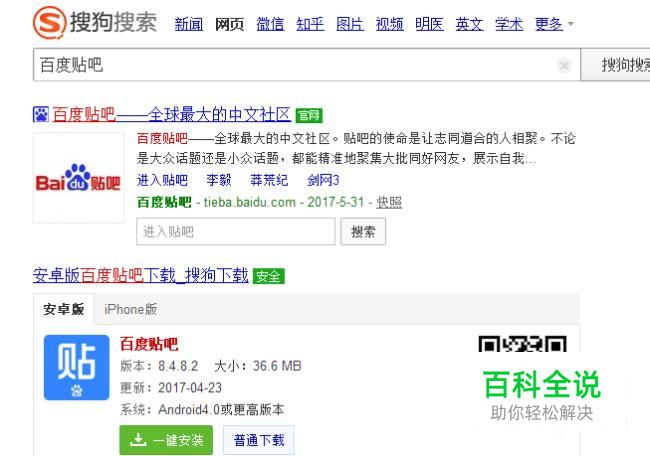Click the 更新: 2017-04-23 text
Screen dimensions: 650x456
pos(171,388)
